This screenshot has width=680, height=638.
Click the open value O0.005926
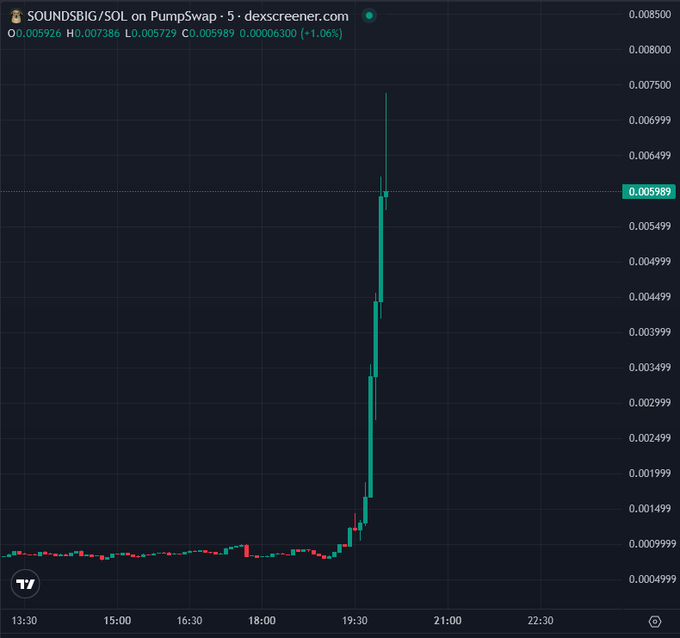34,33
